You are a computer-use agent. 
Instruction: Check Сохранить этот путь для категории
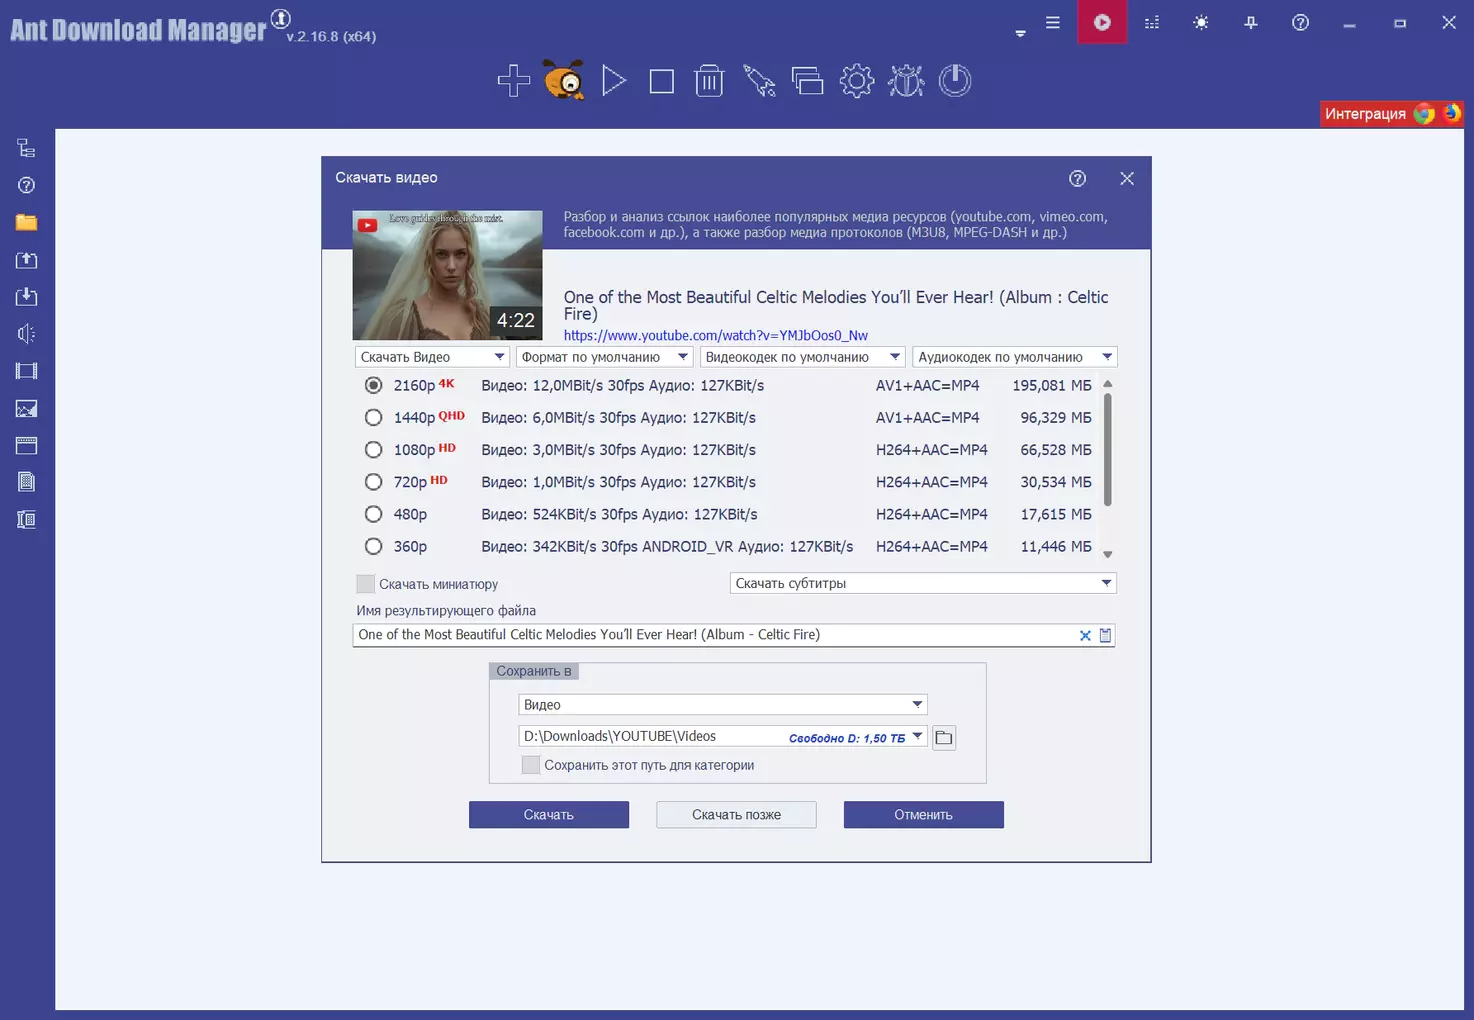[531, 765]
